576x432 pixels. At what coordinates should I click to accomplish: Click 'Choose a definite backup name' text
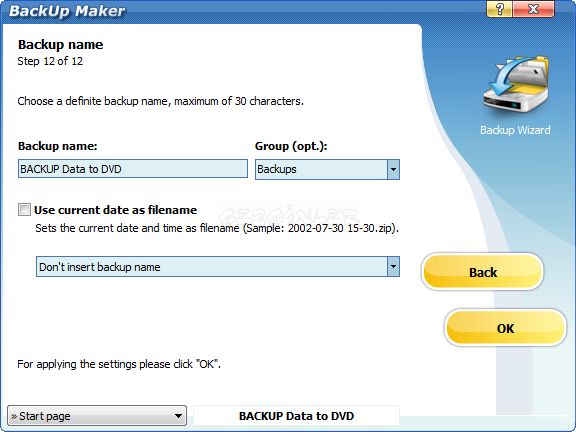click(x=161, y=101)
